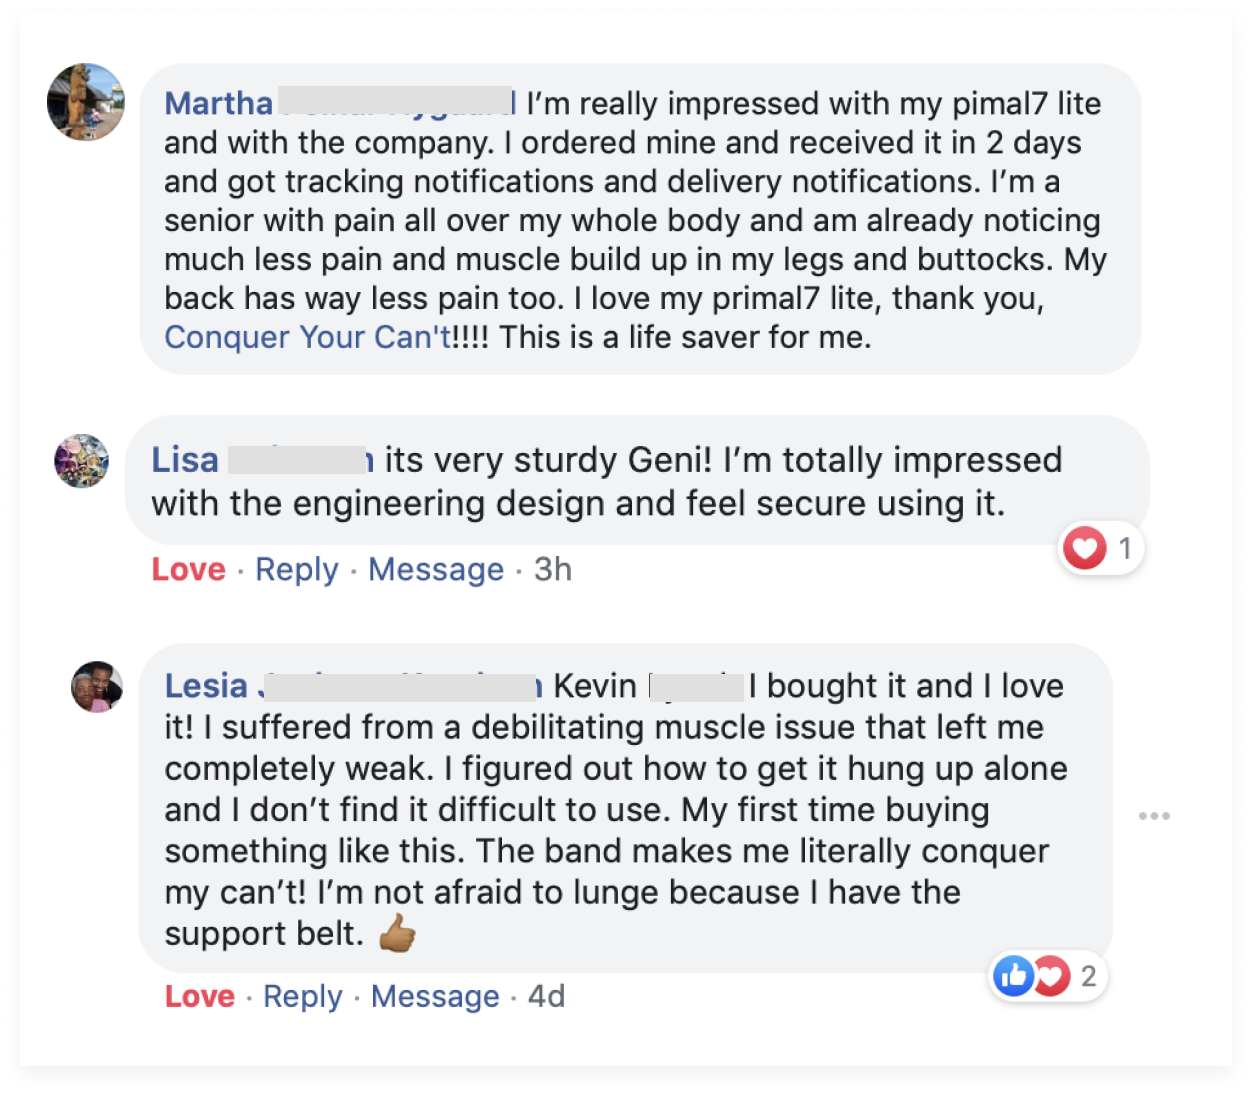Open the 4d timestamp on Lesia's comment

click(547, 996)
